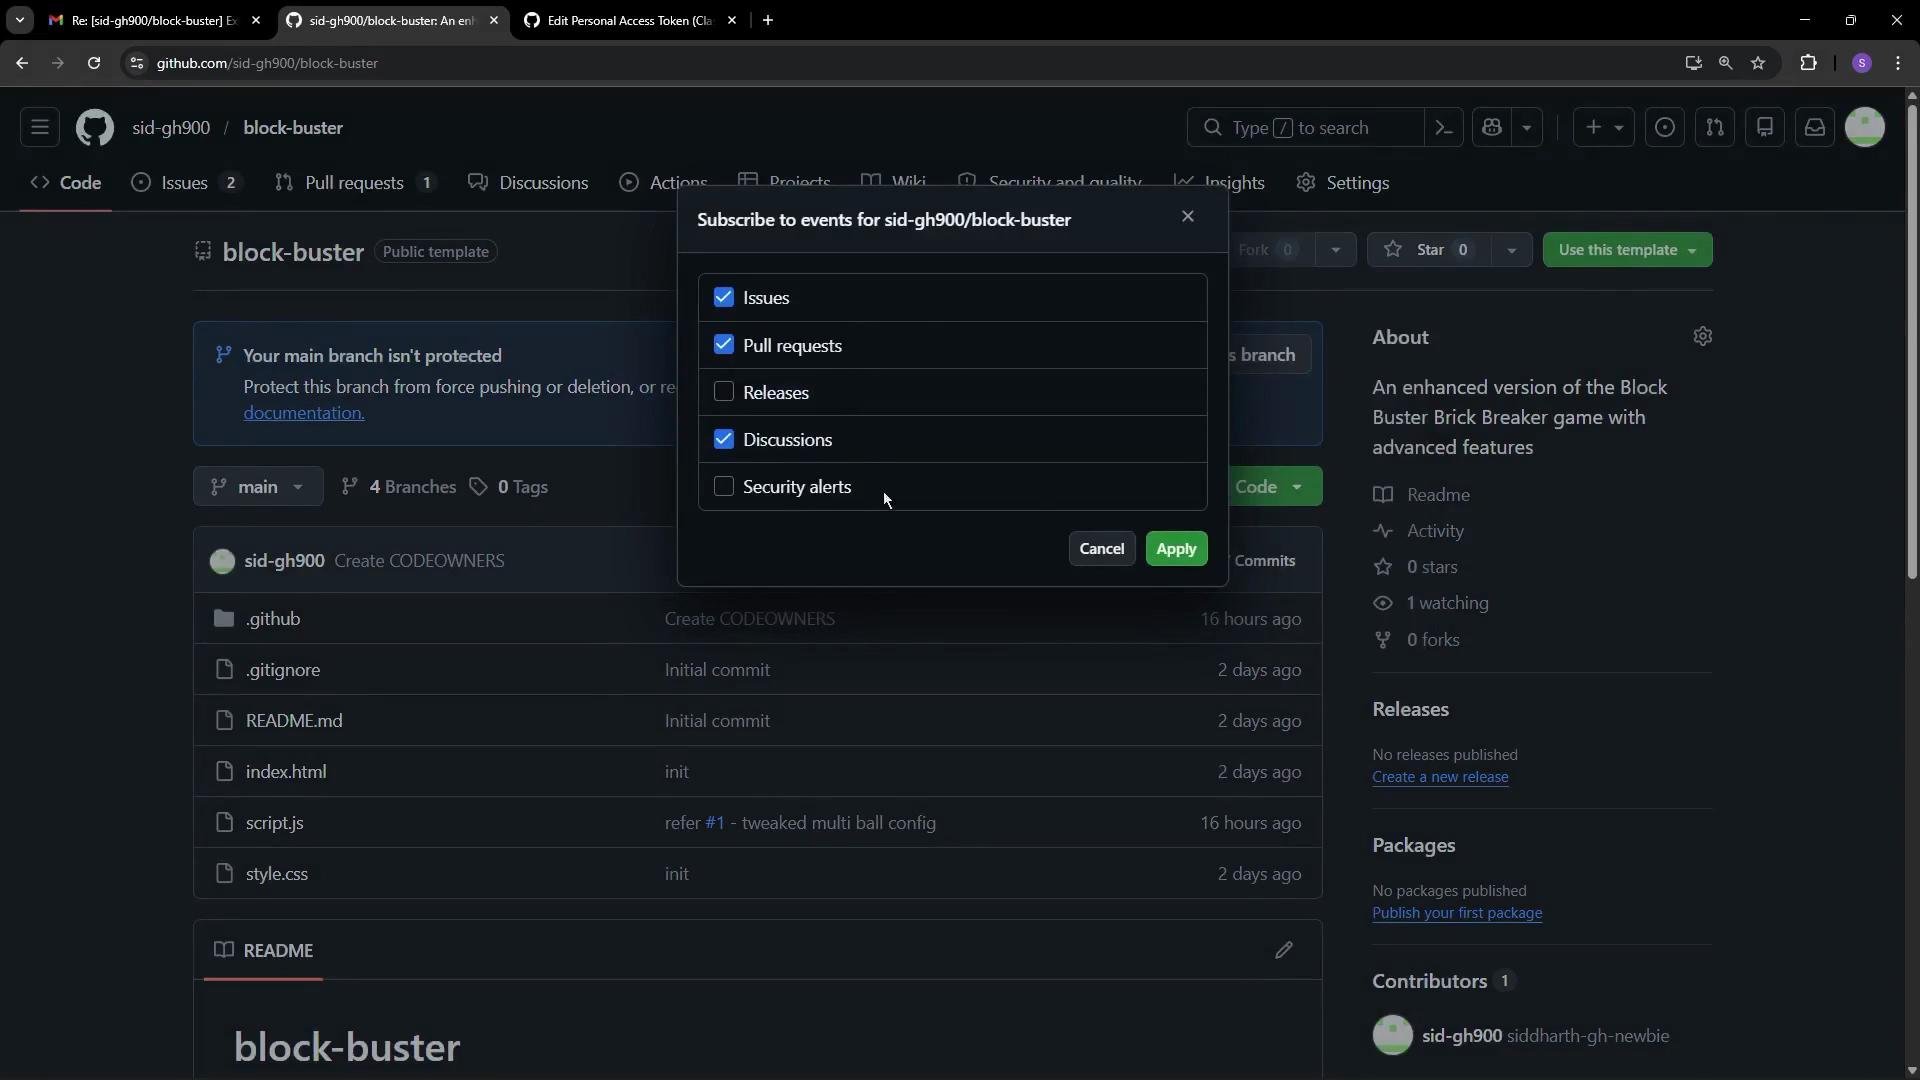The width and height of the screenshot is (1920, 1080).
Task: Open the GitHub hamburger navigation menu
Action: [40, 128]
